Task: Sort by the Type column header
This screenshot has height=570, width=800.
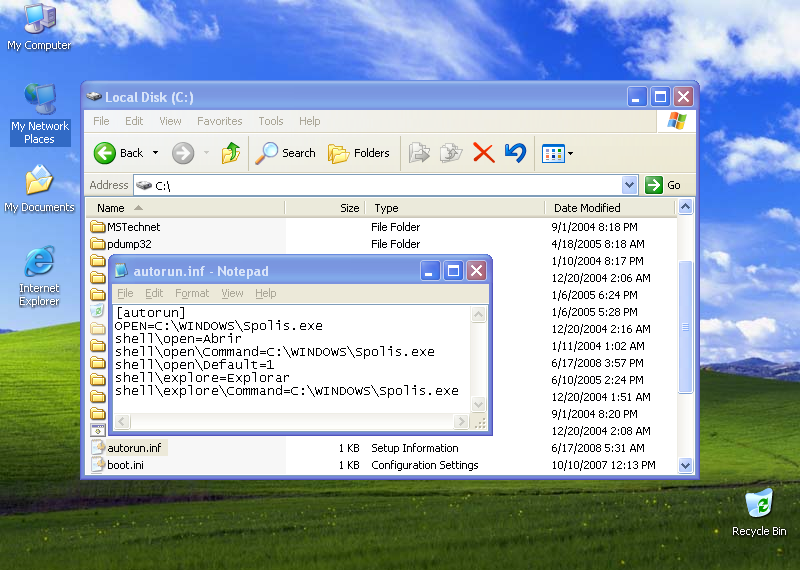Action: click(455, 208)
